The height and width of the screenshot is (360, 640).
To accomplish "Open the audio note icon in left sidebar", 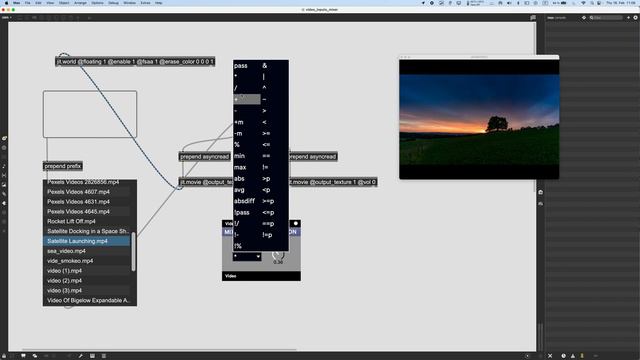I will tap(4, 166).
